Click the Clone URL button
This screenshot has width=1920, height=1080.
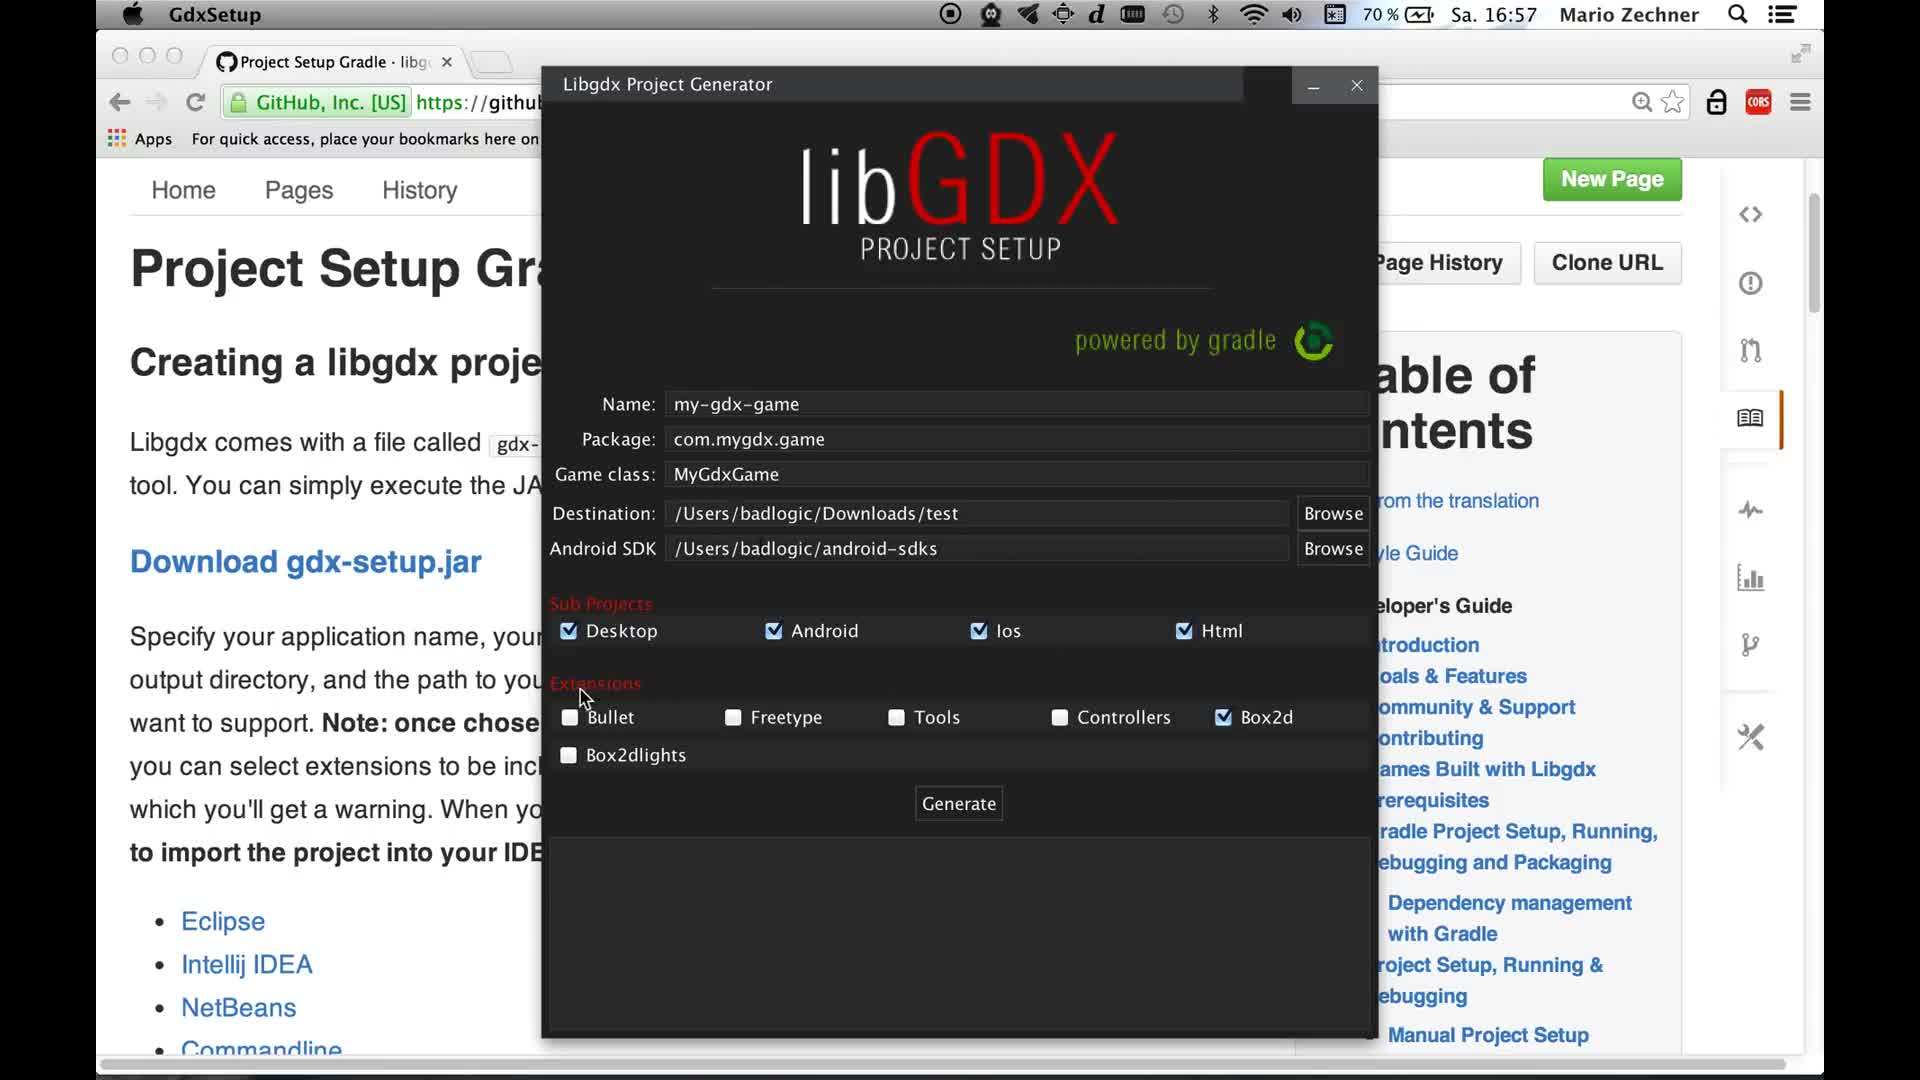click(x=1607, y=263)
